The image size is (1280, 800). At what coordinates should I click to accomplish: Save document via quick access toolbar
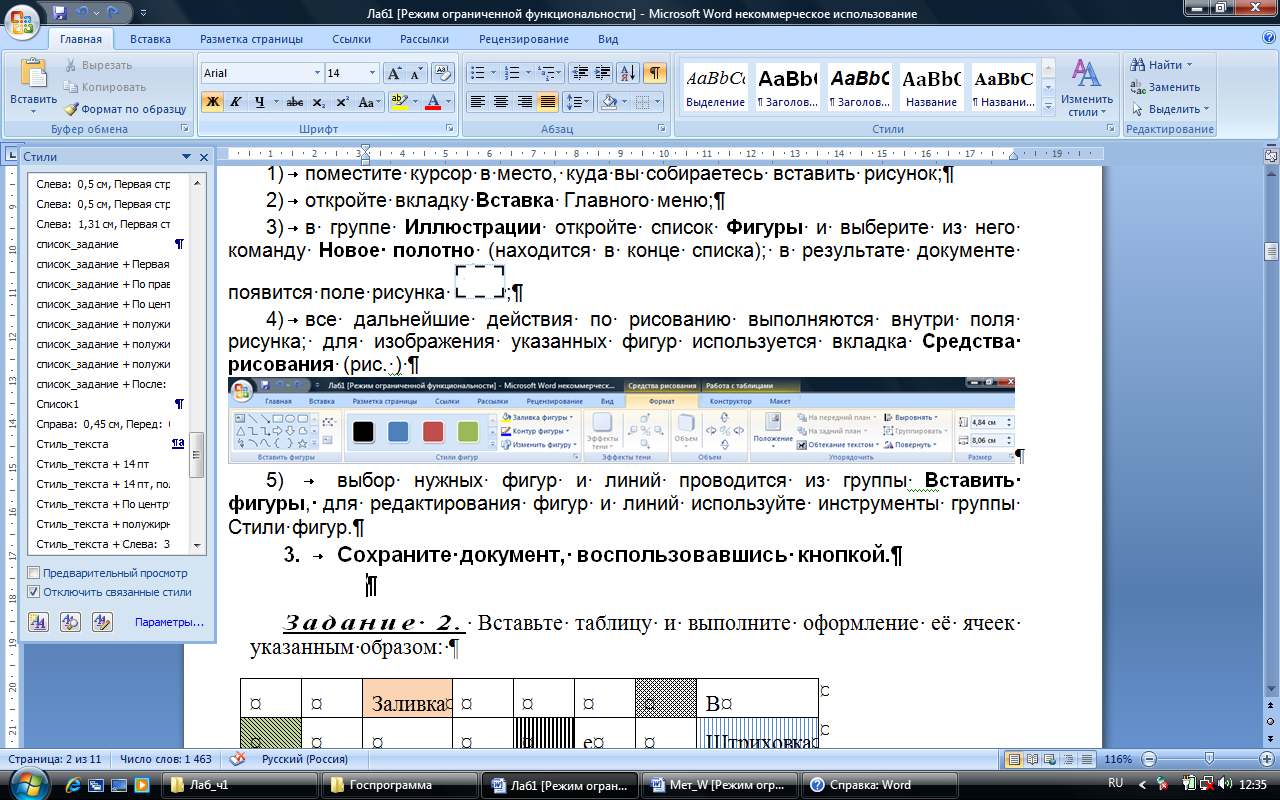[x=60, y=12]
